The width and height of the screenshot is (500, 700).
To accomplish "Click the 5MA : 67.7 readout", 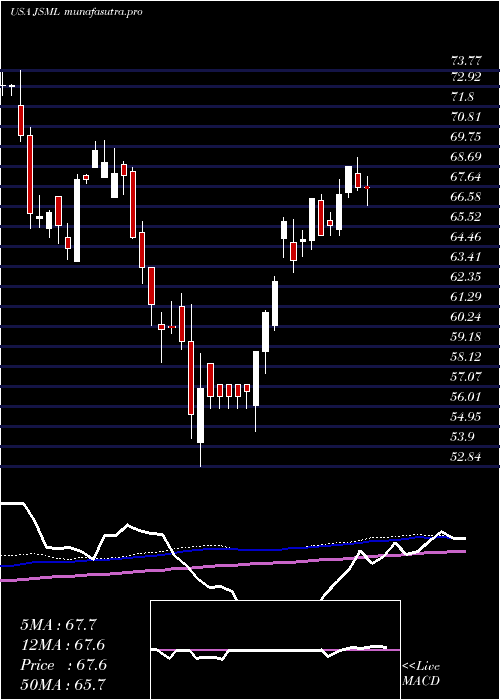I will [x=59, y=625].
